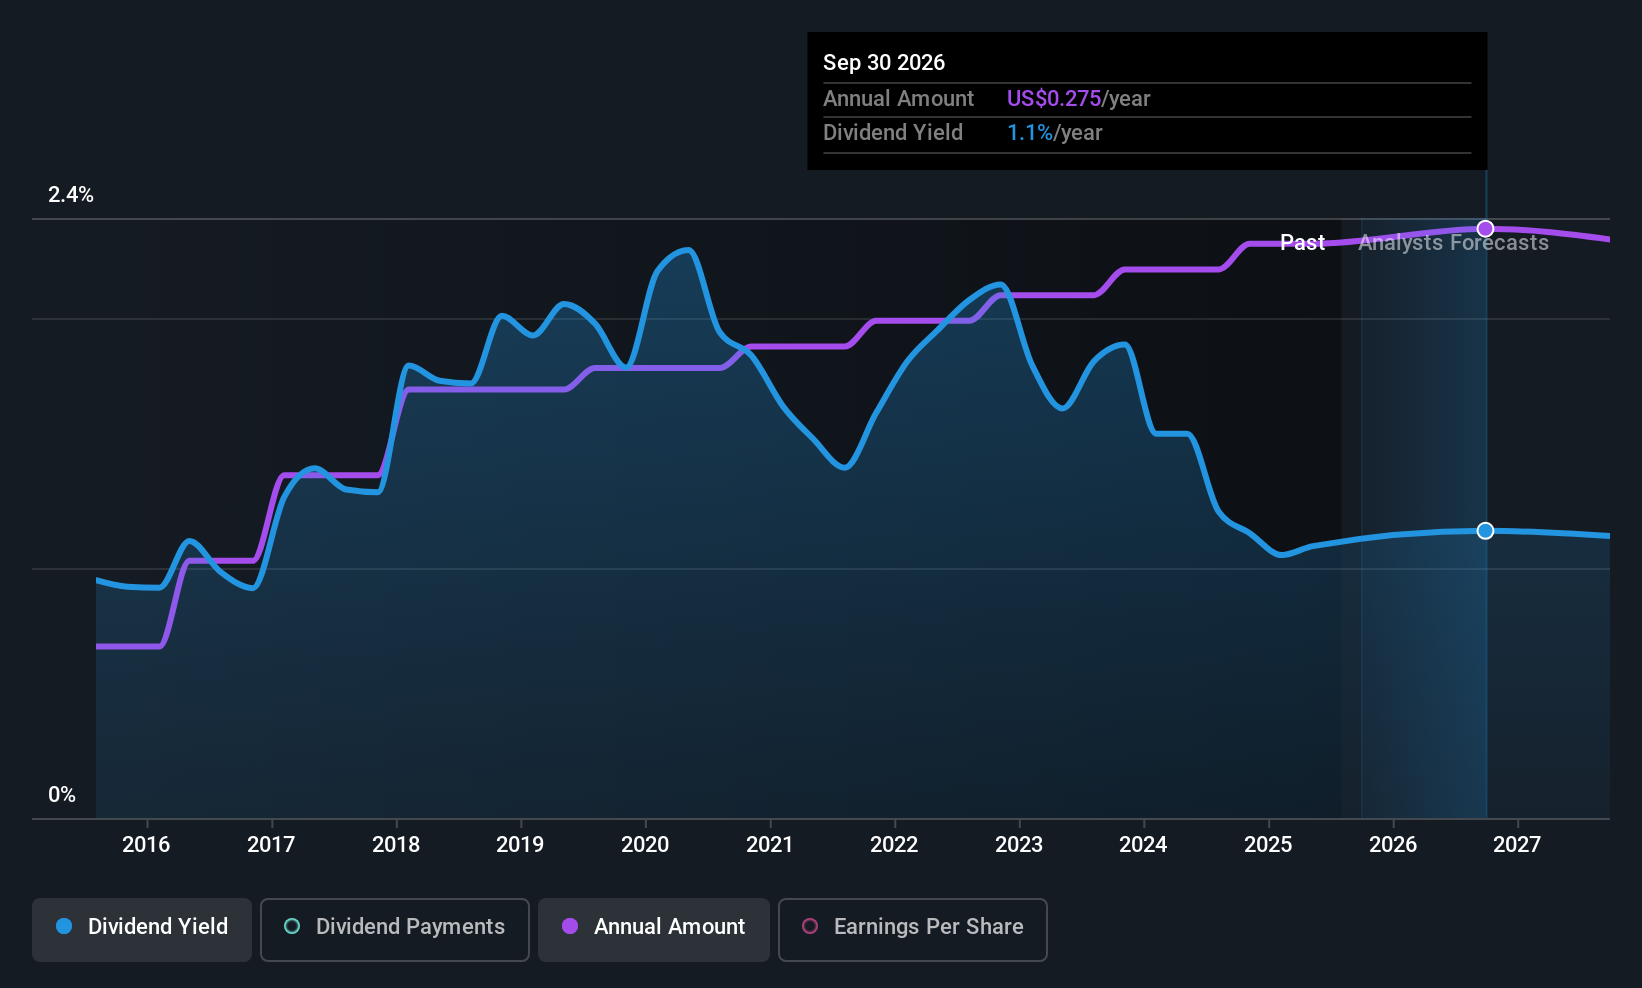The width and height of the screenshot is (1642, 988).
Task: Toggle the Annual Amount series
Action: (x=654, y=930)
